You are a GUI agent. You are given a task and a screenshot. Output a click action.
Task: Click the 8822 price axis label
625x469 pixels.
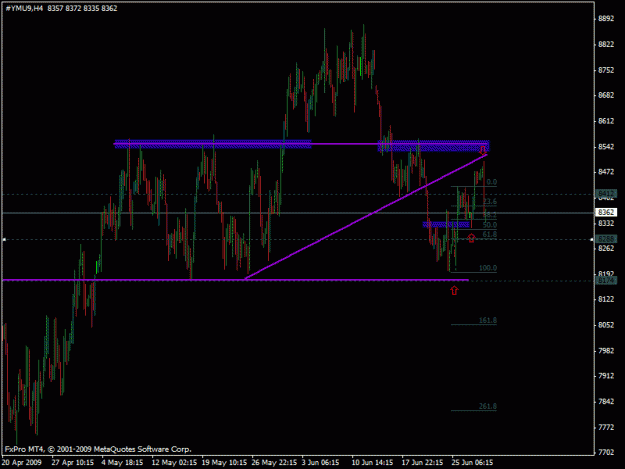606,44
